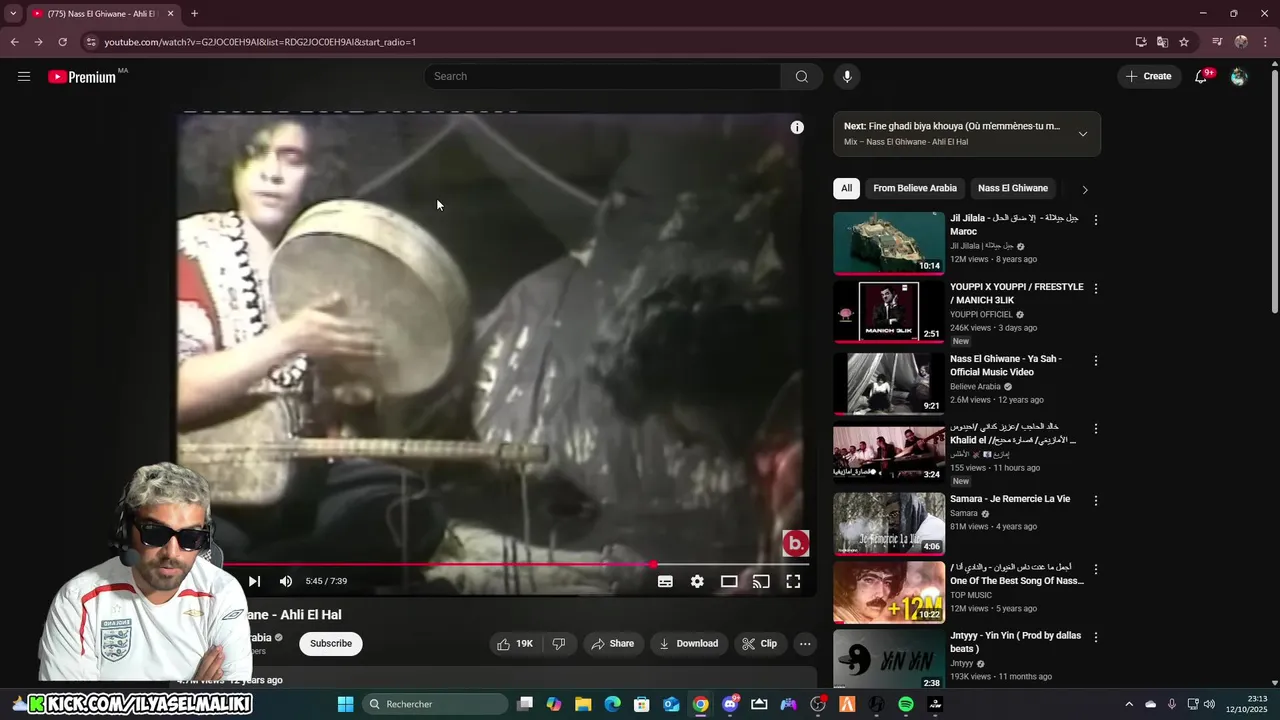
Task: Create a Clip from the video
Action: pos(759,644)
